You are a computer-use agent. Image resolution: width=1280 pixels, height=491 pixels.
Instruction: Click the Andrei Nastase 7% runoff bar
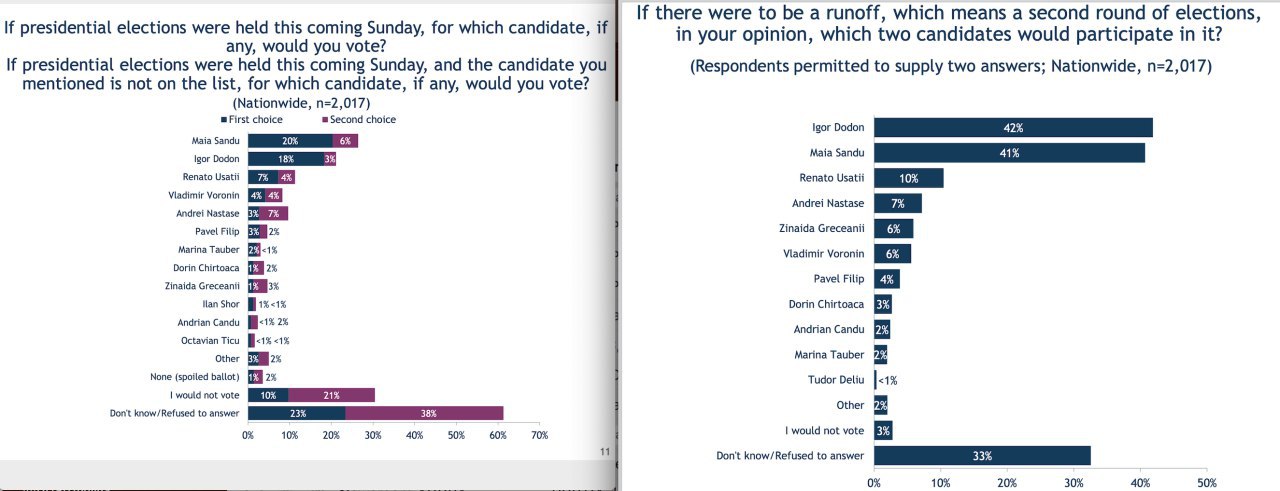pyautogui.click(x=897, y=203)
